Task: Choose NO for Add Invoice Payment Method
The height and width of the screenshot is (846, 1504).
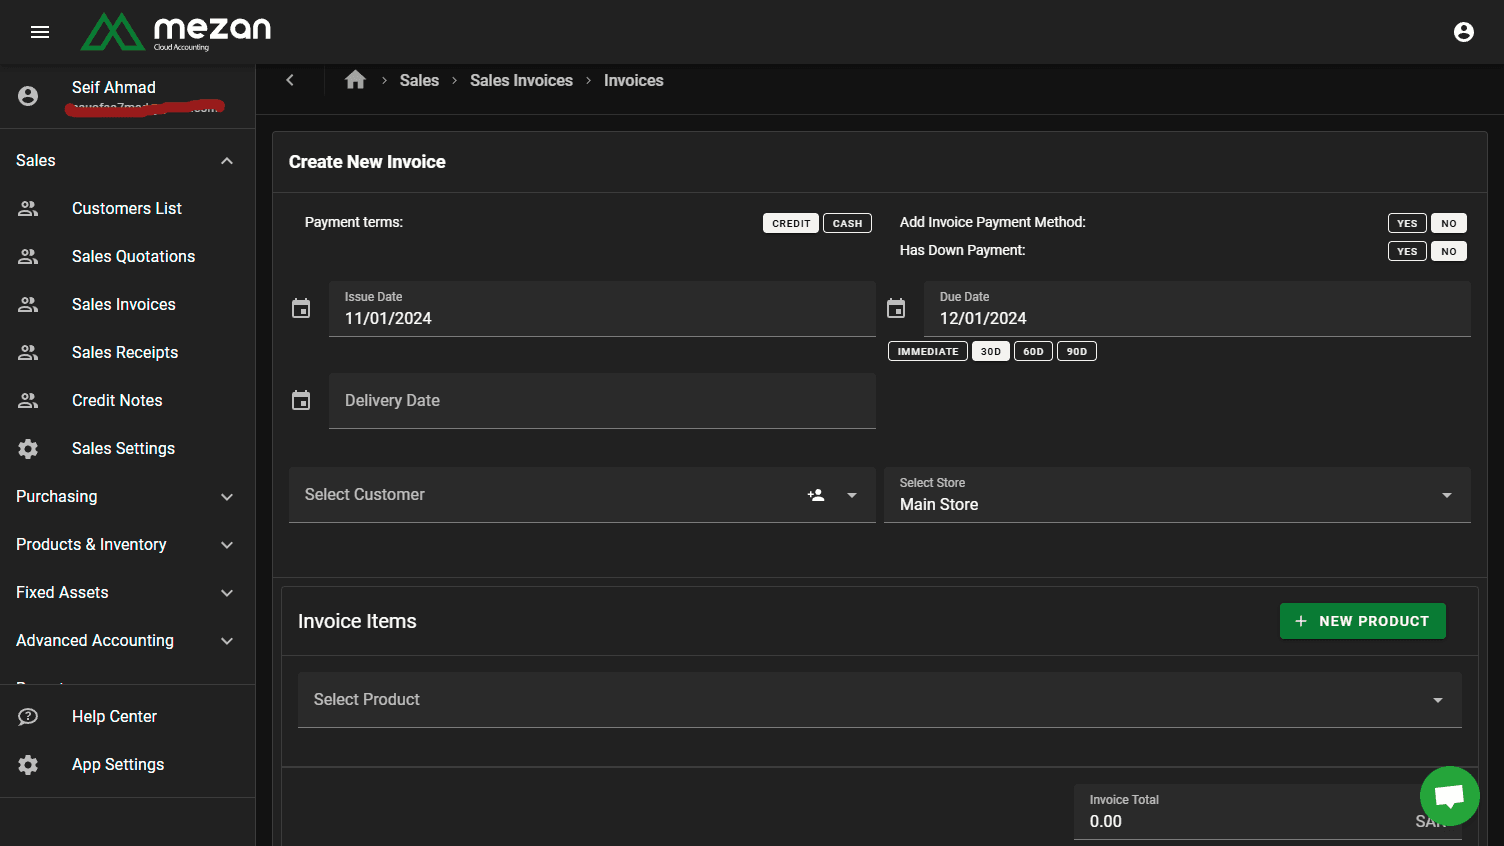Action: [1449, 223]
